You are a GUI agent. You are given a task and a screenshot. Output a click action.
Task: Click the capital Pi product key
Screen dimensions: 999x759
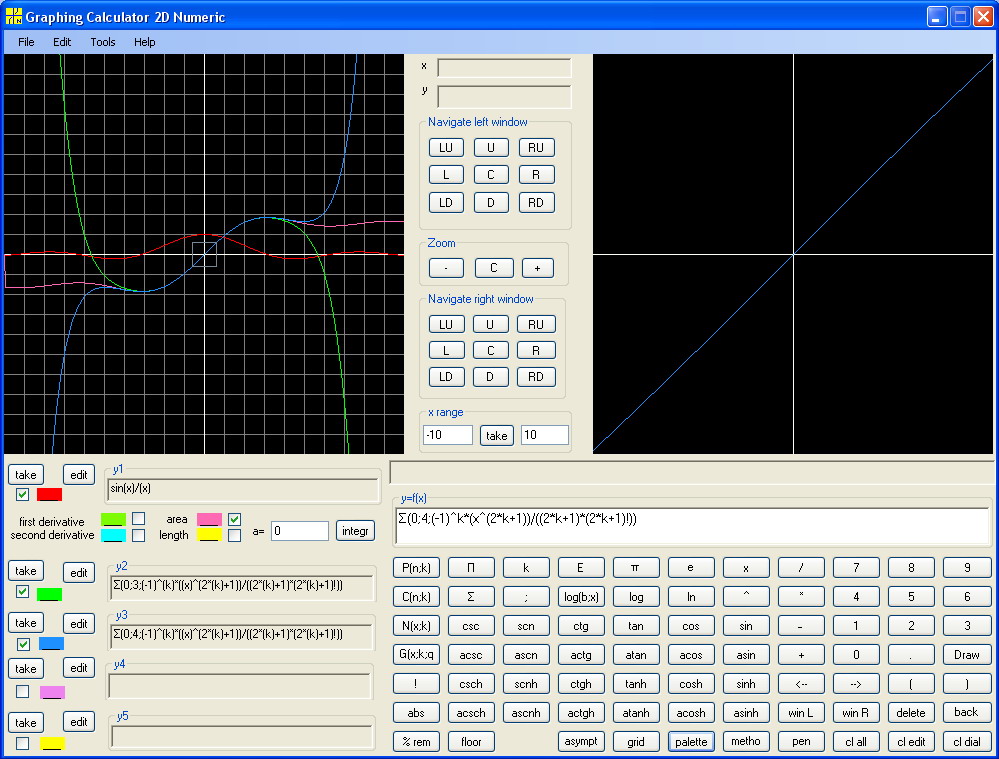click(471, 567)
